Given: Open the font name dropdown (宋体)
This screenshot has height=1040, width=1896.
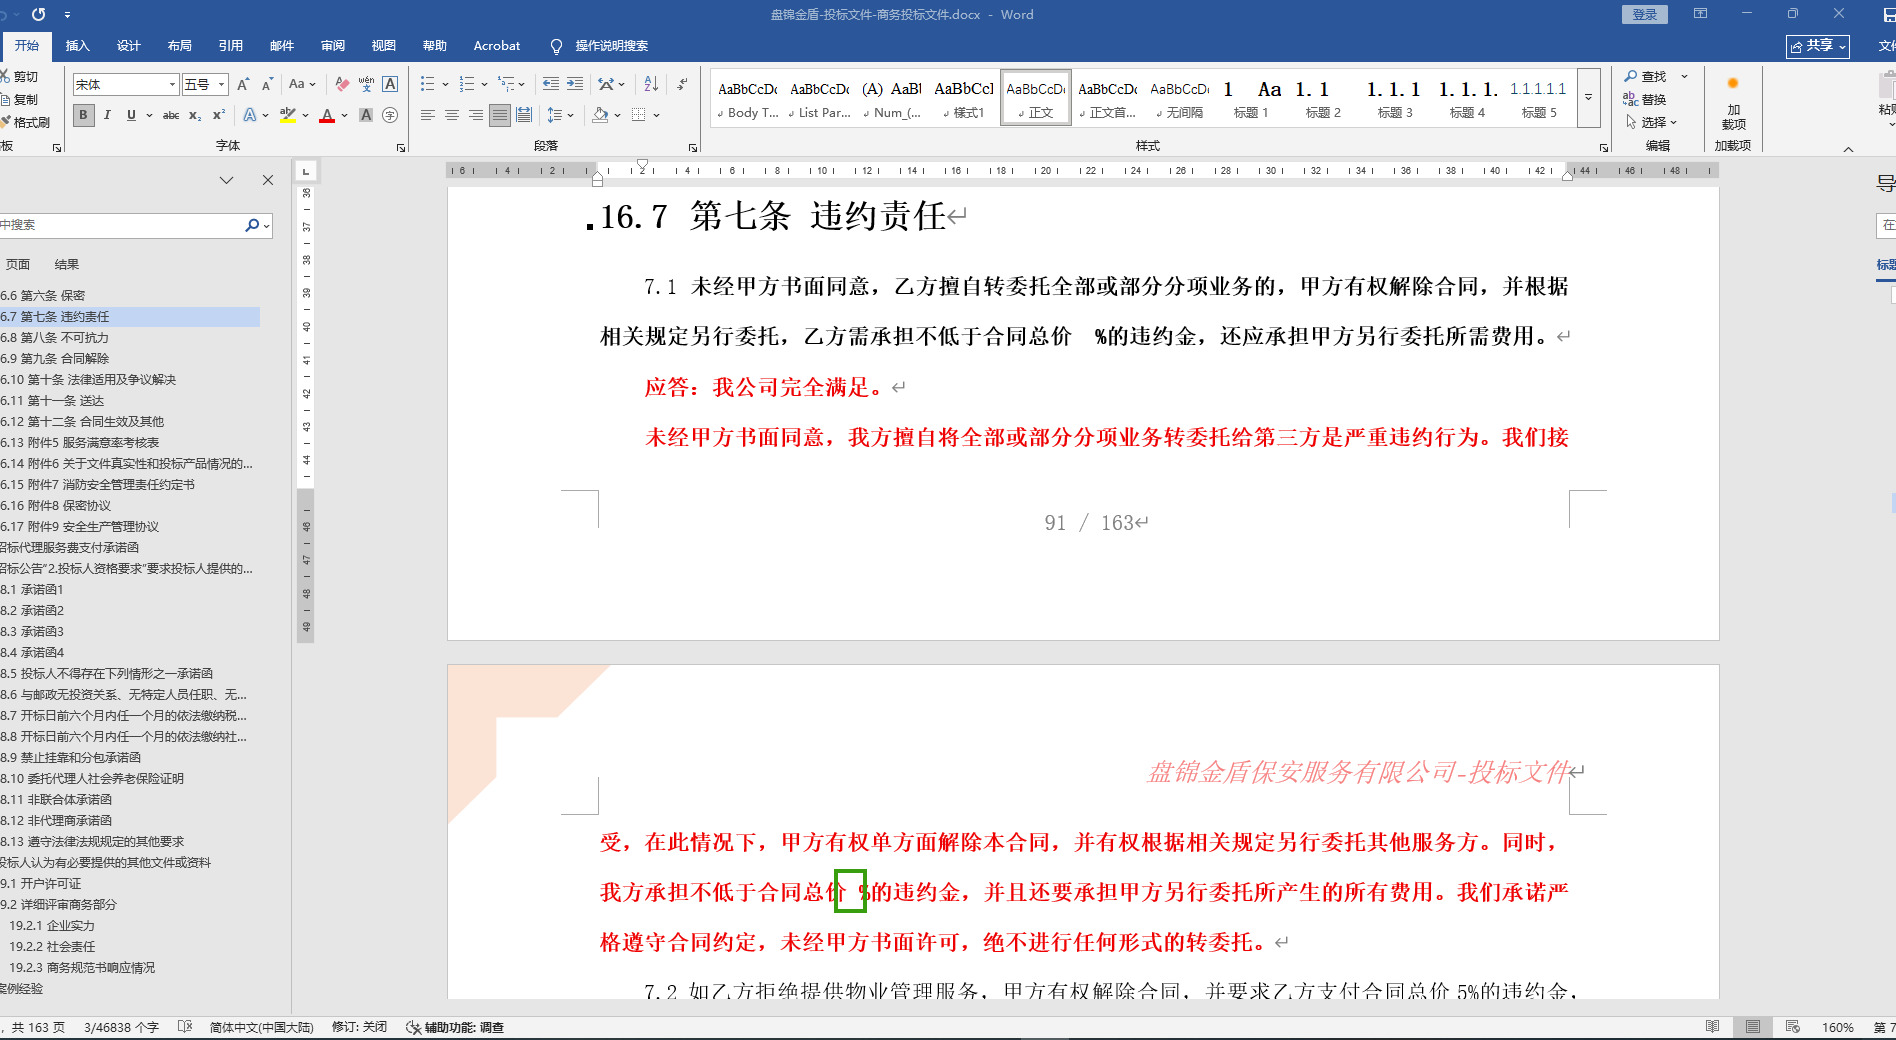Looking at the screenshot, I should [x=173, y=85].
